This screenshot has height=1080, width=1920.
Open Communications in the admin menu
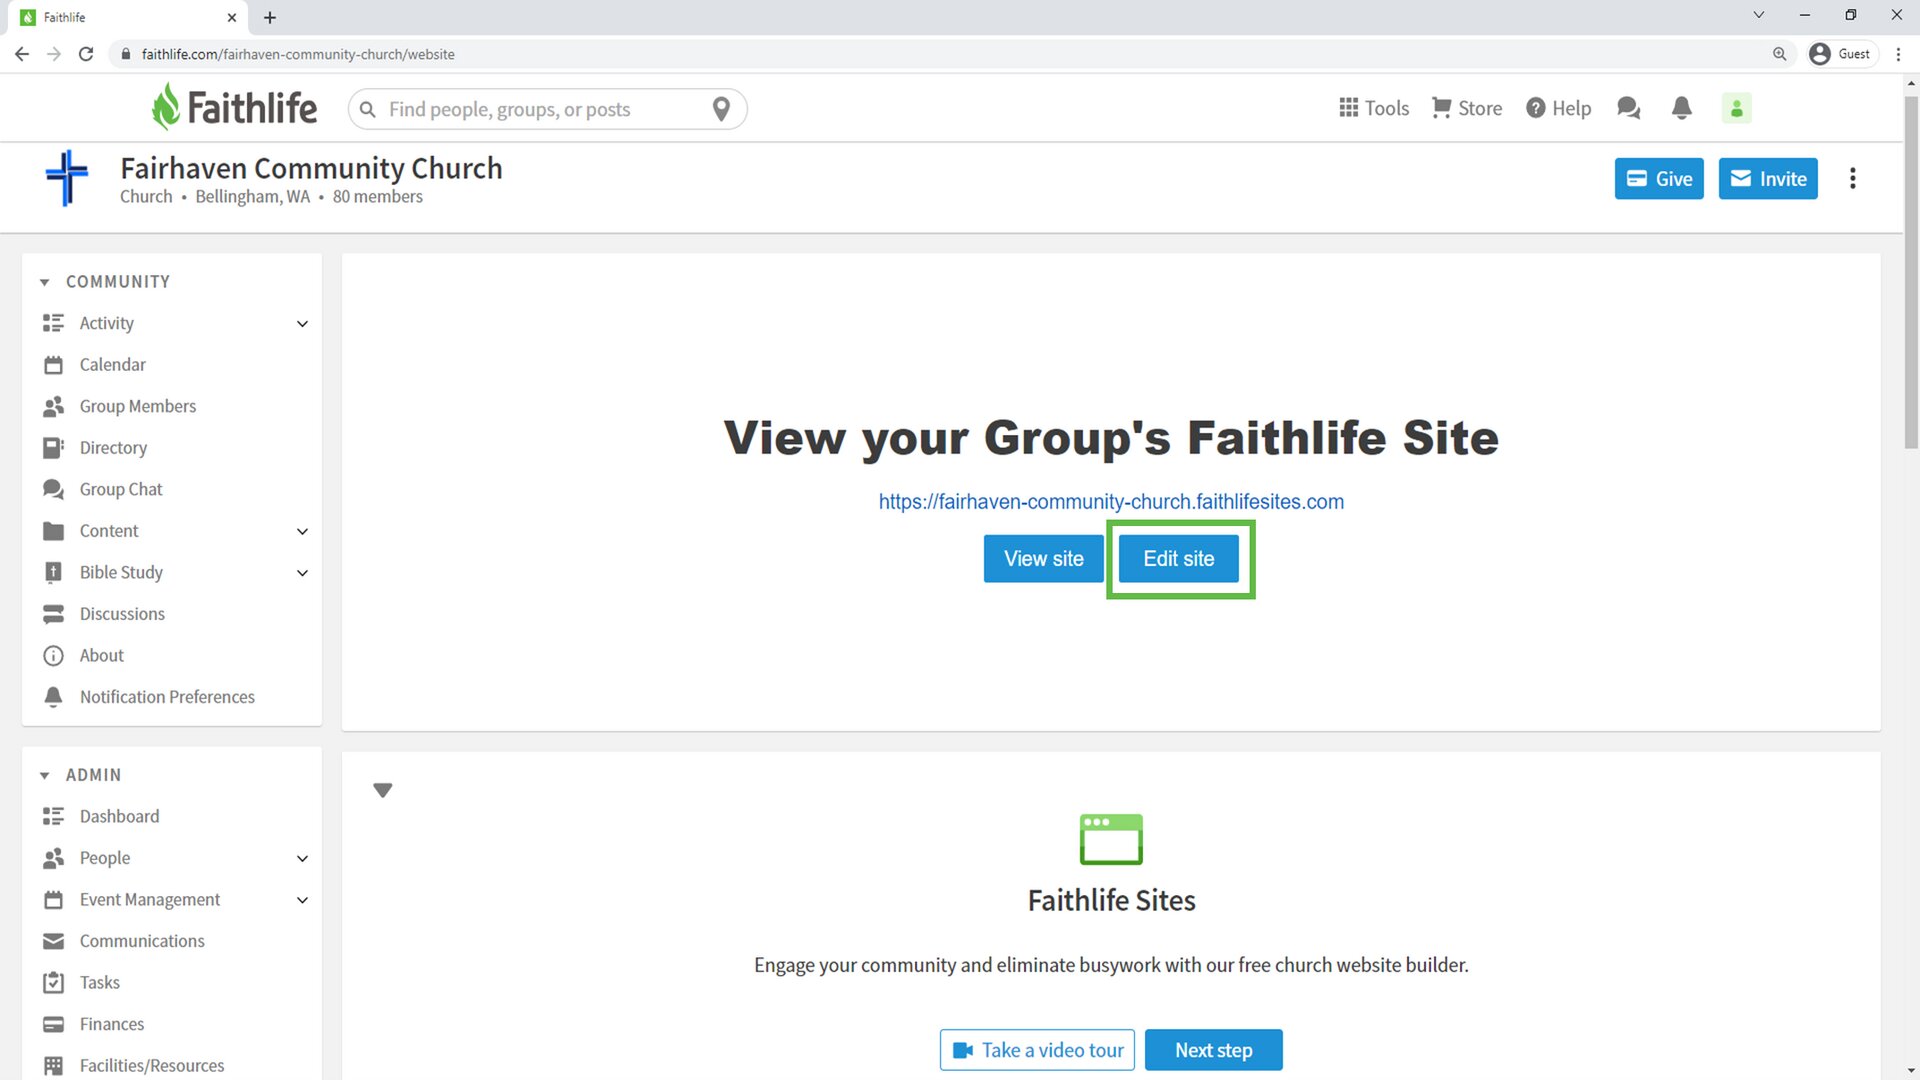[142, 941]
